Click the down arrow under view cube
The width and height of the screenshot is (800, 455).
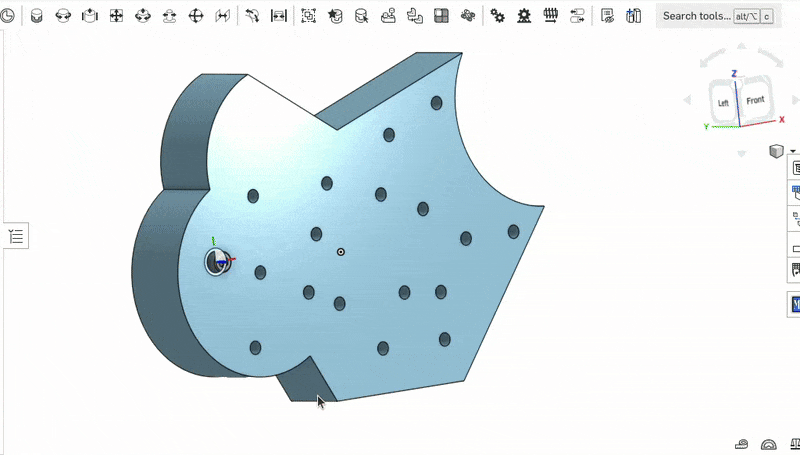(x=741, y=153)
